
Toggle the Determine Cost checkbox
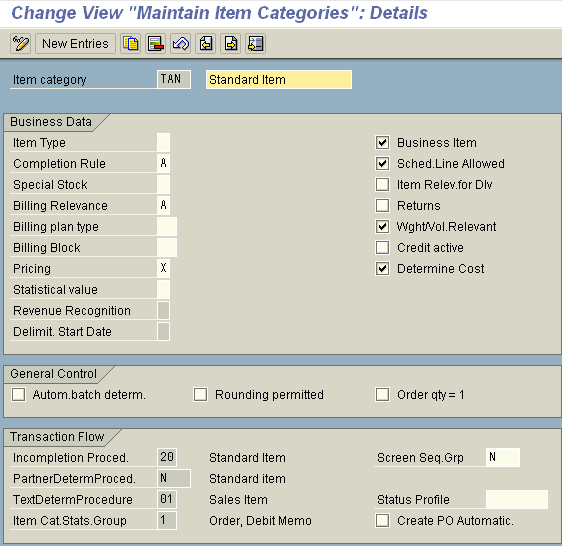[382, 269]
